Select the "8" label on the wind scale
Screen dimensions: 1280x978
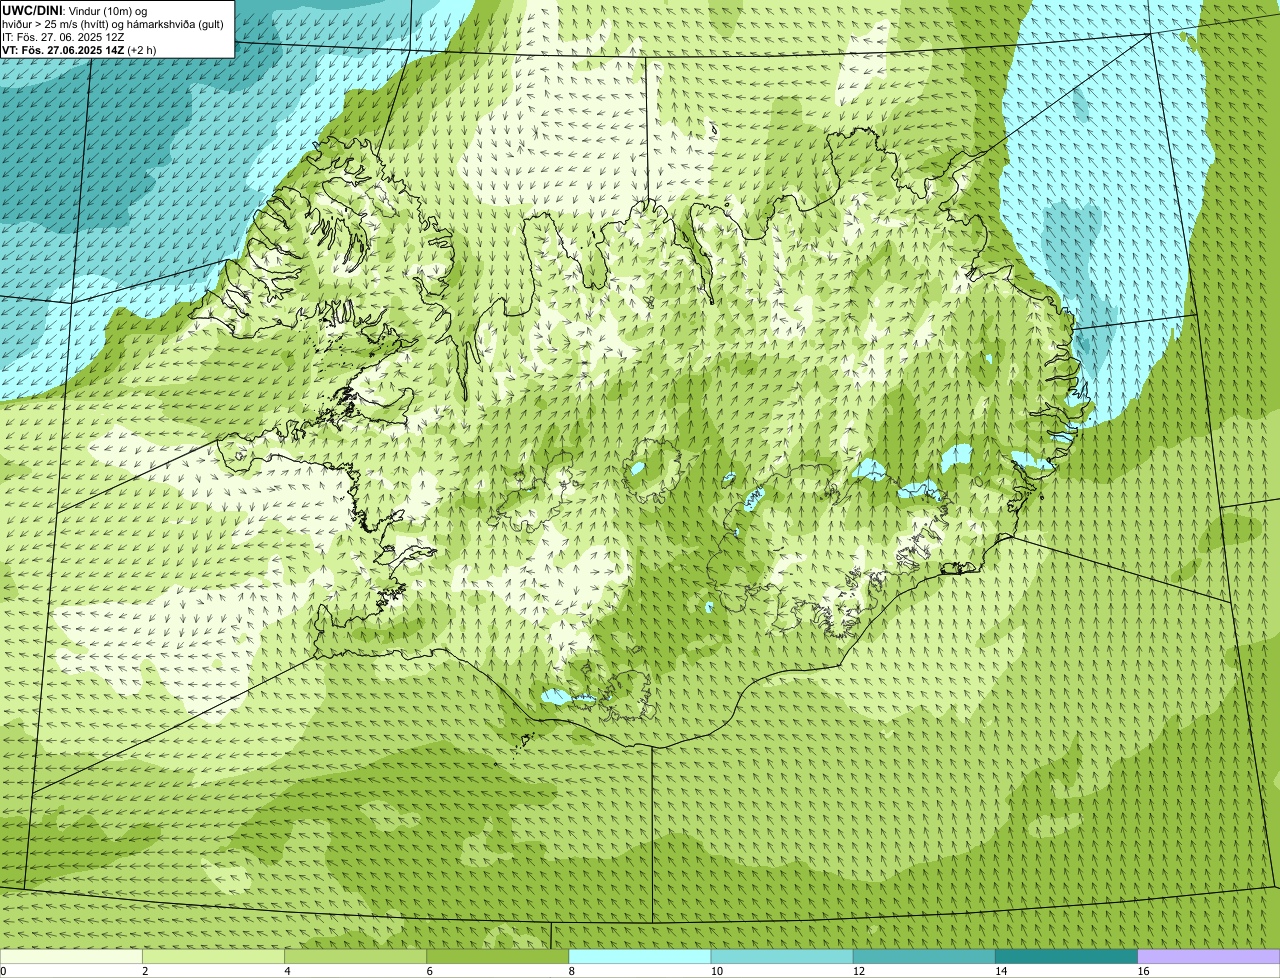572,971
